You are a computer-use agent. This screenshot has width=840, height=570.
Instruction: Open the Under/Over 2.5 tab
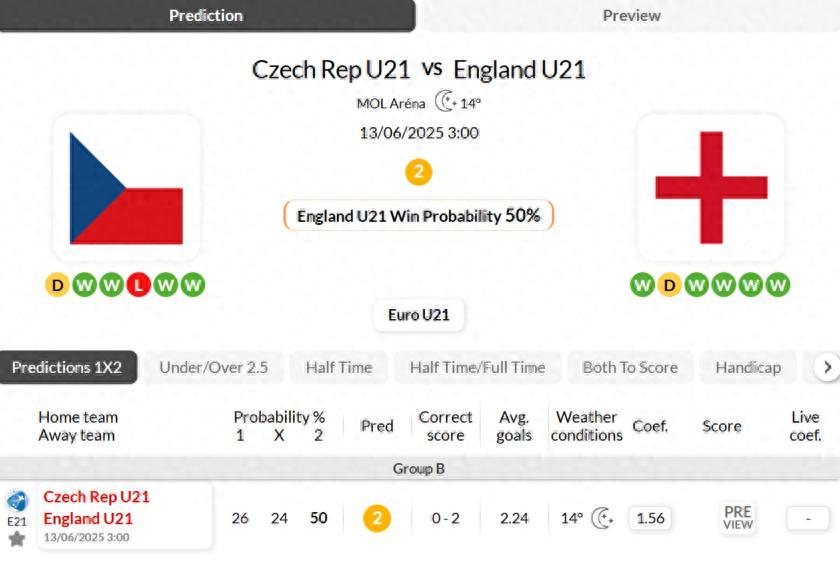pyautogui.click(x=213, y=367)
